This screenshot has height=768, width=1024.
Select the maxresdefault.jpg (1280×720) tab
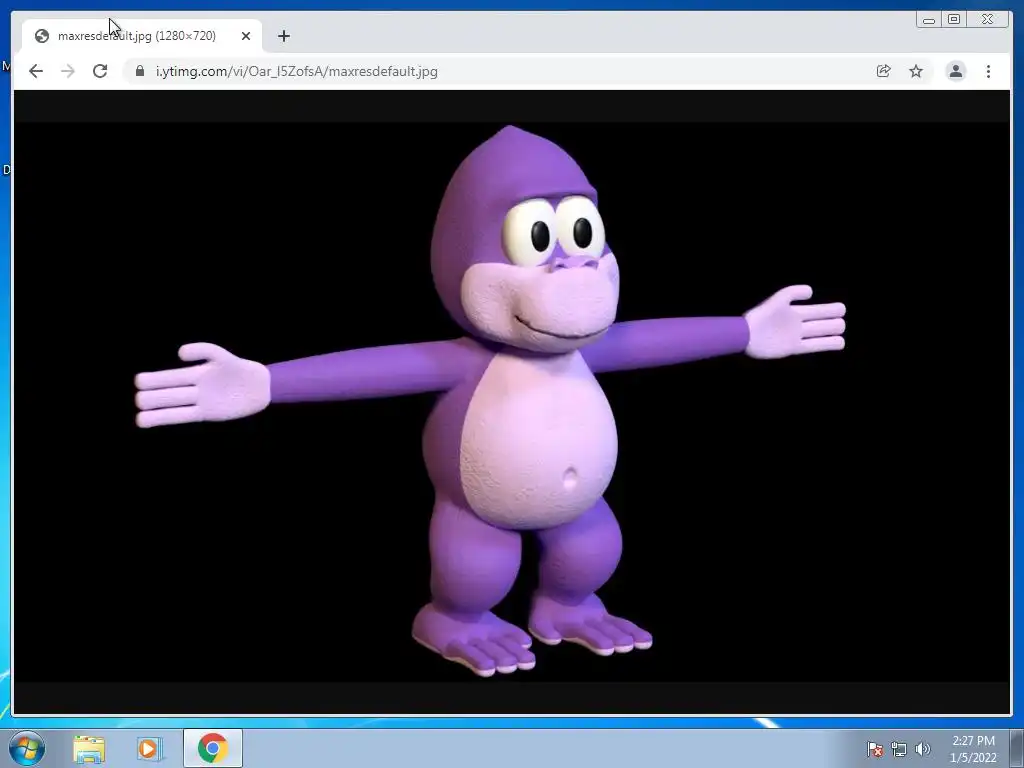click(142, 36)
